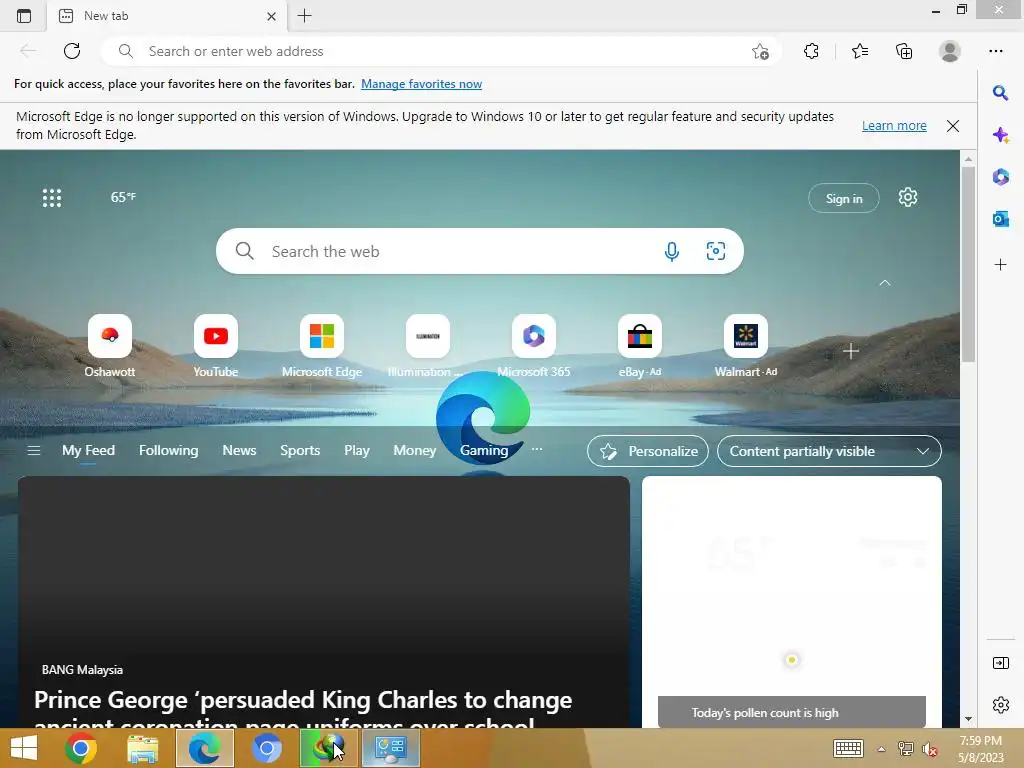Focus the Search the web box
The image size is (1024, 768).
(479, 251)
